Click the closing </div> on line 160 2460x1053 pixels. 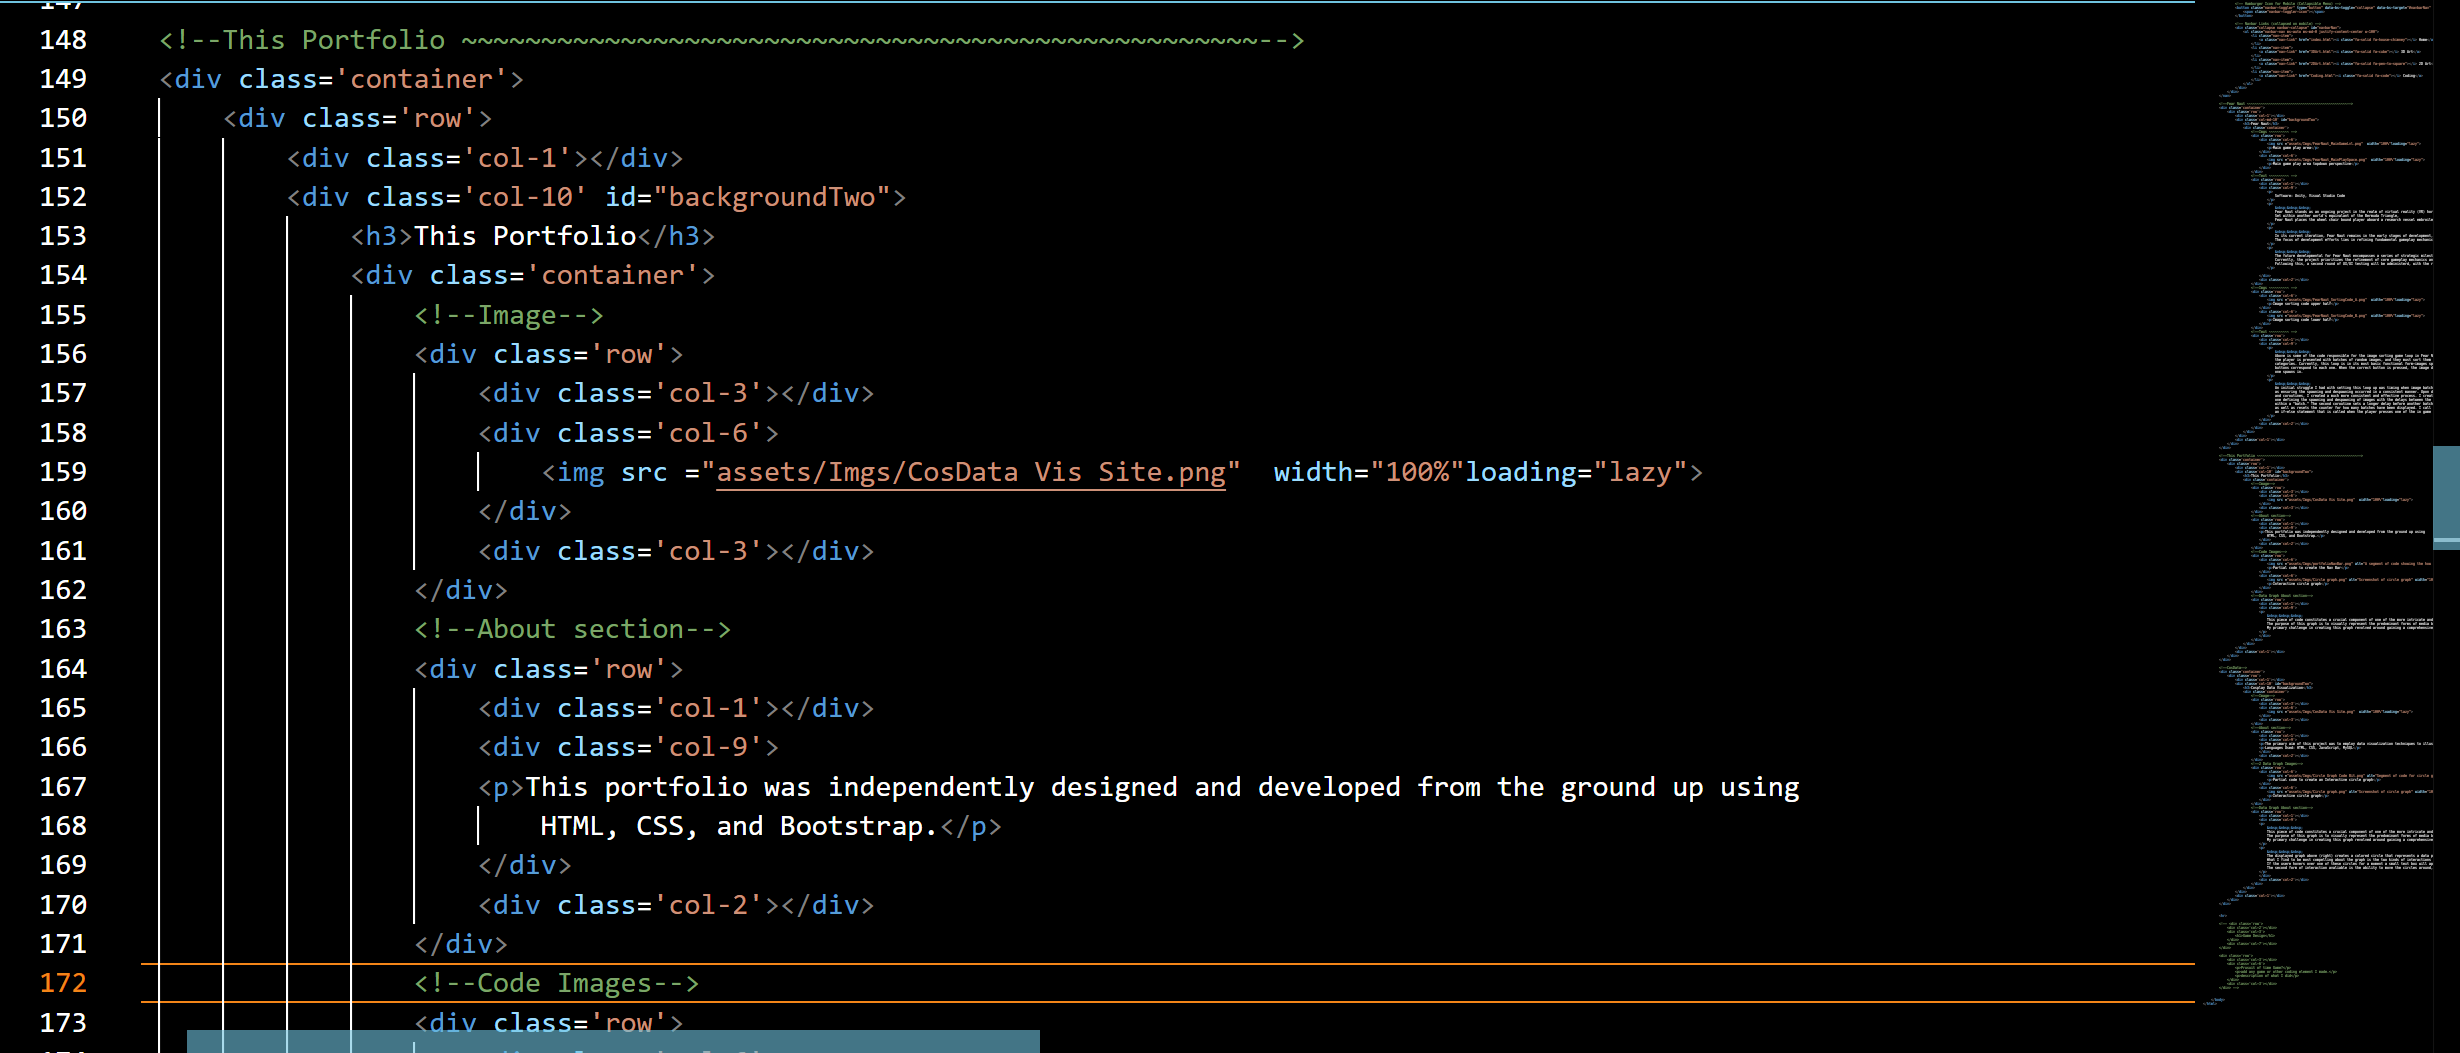click(x=525, y=511)
